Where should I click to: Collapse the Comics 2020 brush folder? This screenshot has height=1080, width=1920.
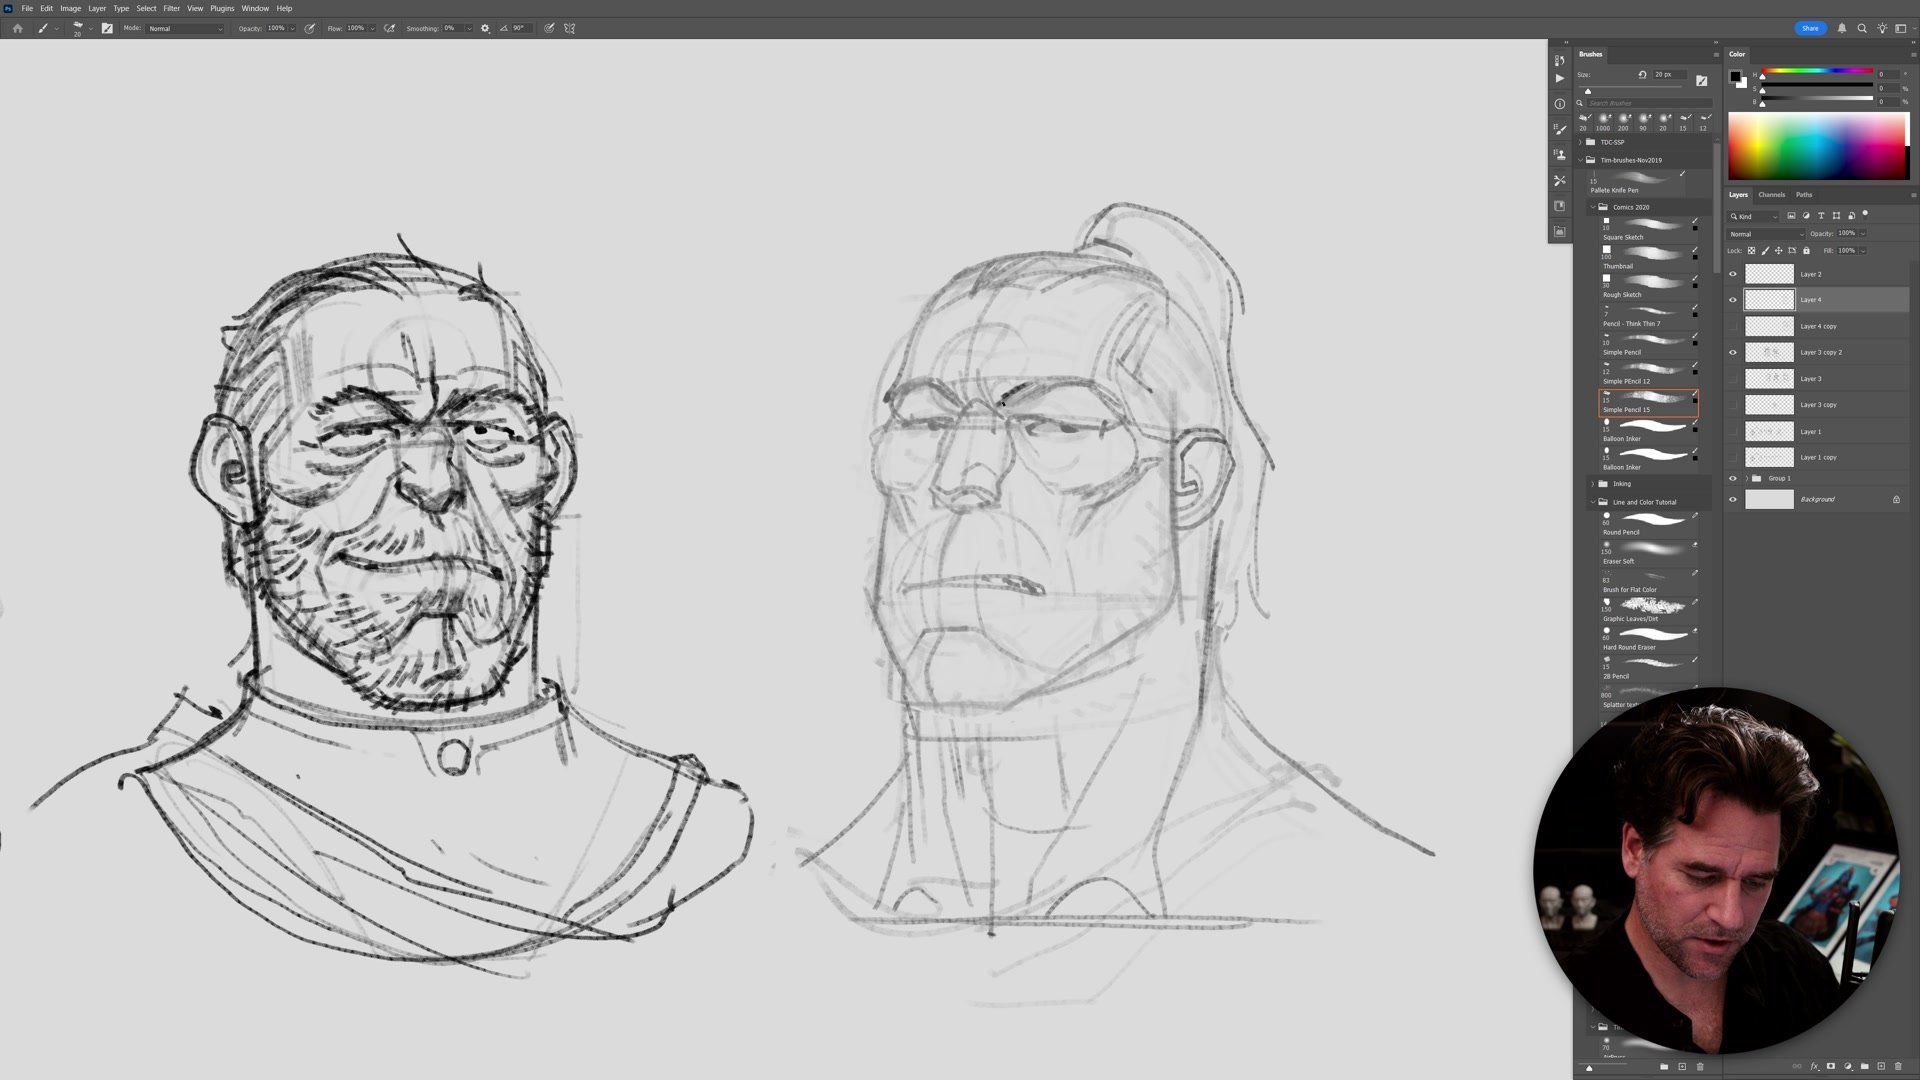1593,207
